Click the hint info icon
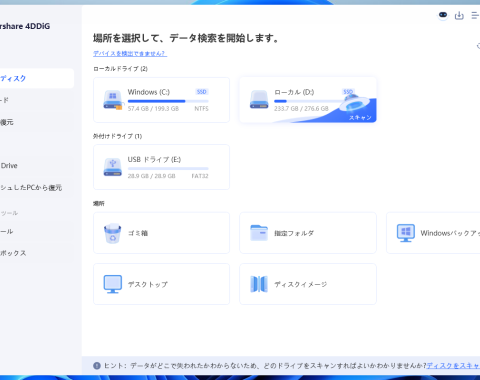Image resolution: width=480 pixels, height=380 pixels. pyautogui.click(x=97, y=366)
